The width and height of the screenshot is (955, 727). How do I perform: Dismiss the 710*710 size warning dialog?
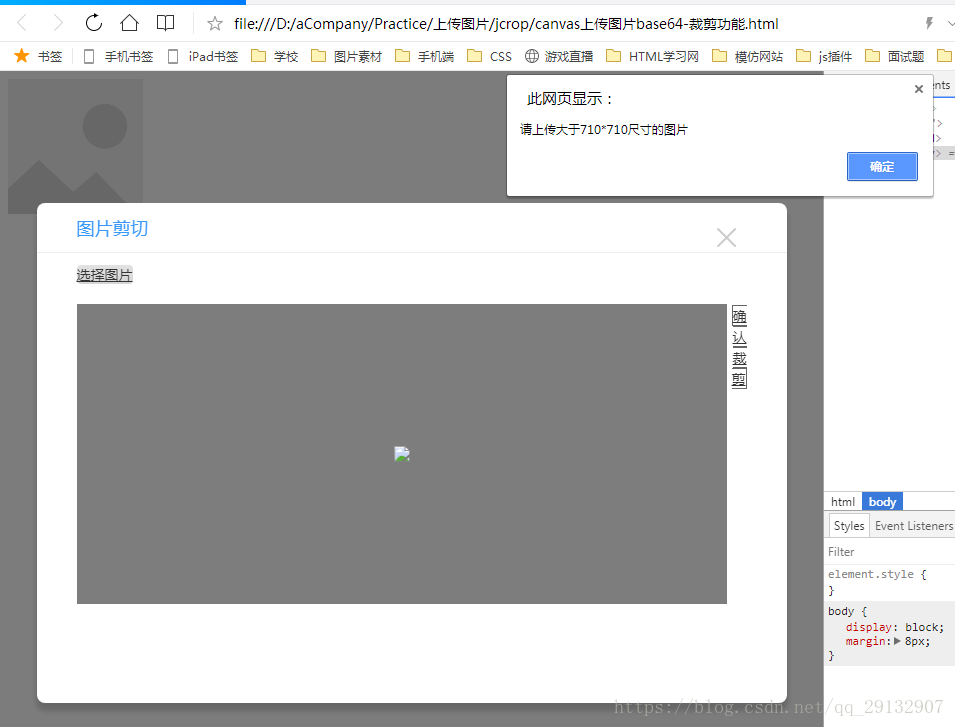tap(882, 166)
